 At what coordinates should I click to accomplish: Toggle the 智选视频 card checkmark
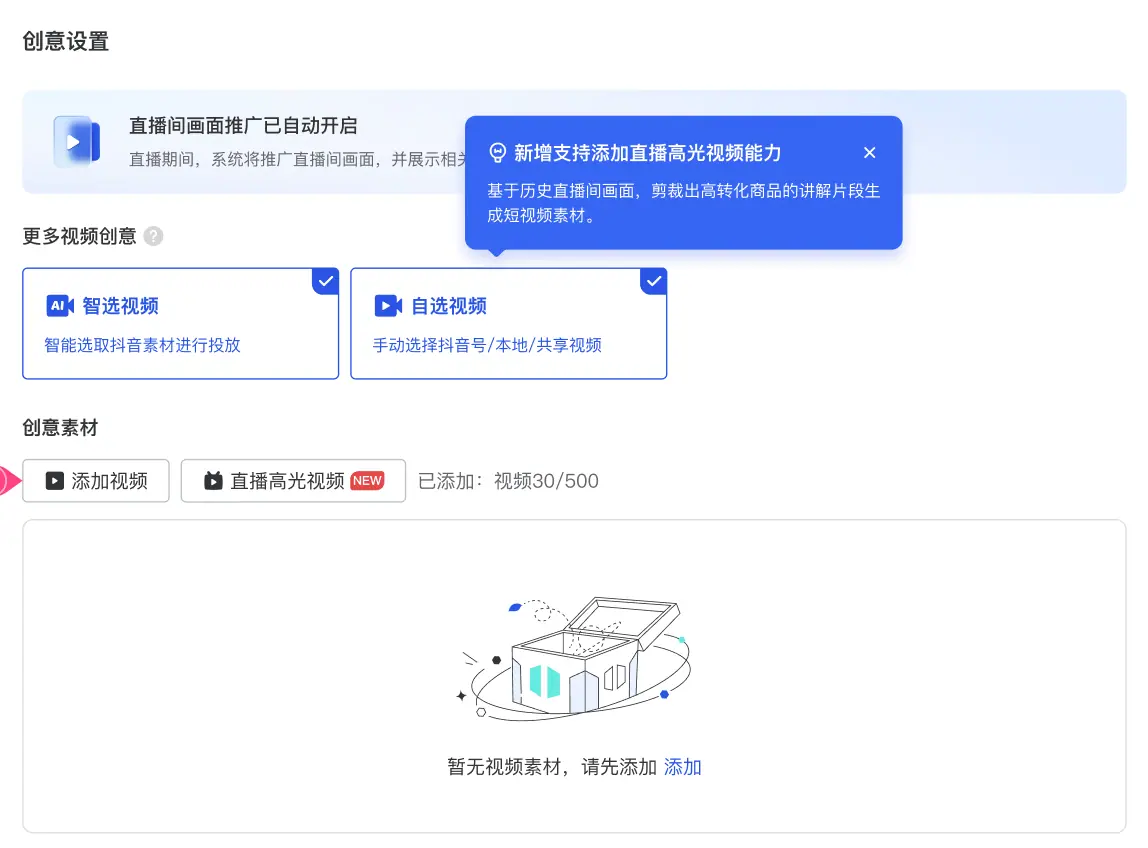(x=326, y=281)
